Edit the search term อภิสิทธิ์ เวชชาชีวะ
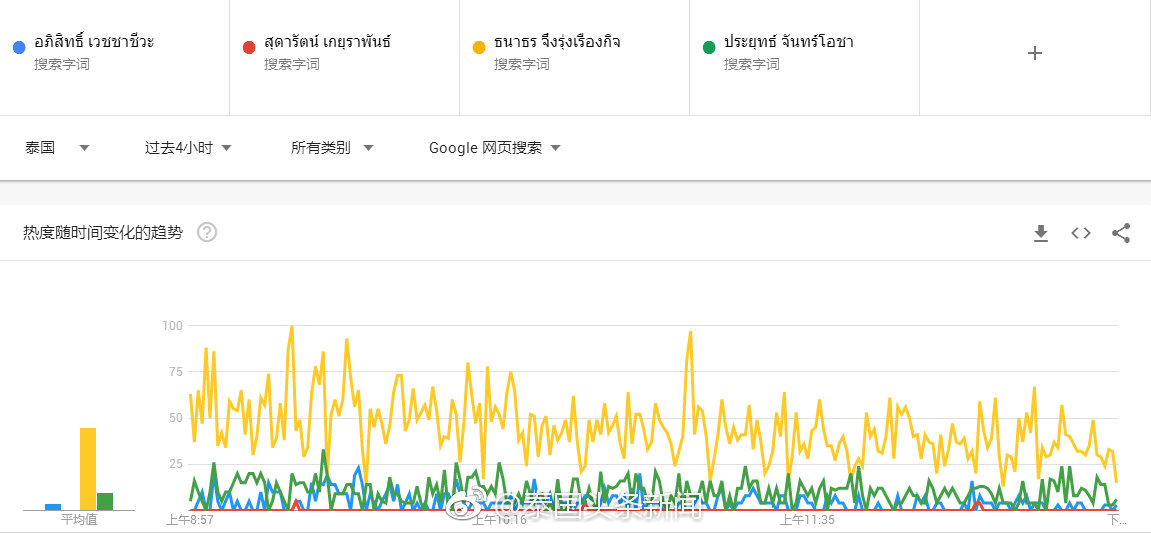The width and height of the screenshot is (1151, 533). tap(94, 42)
